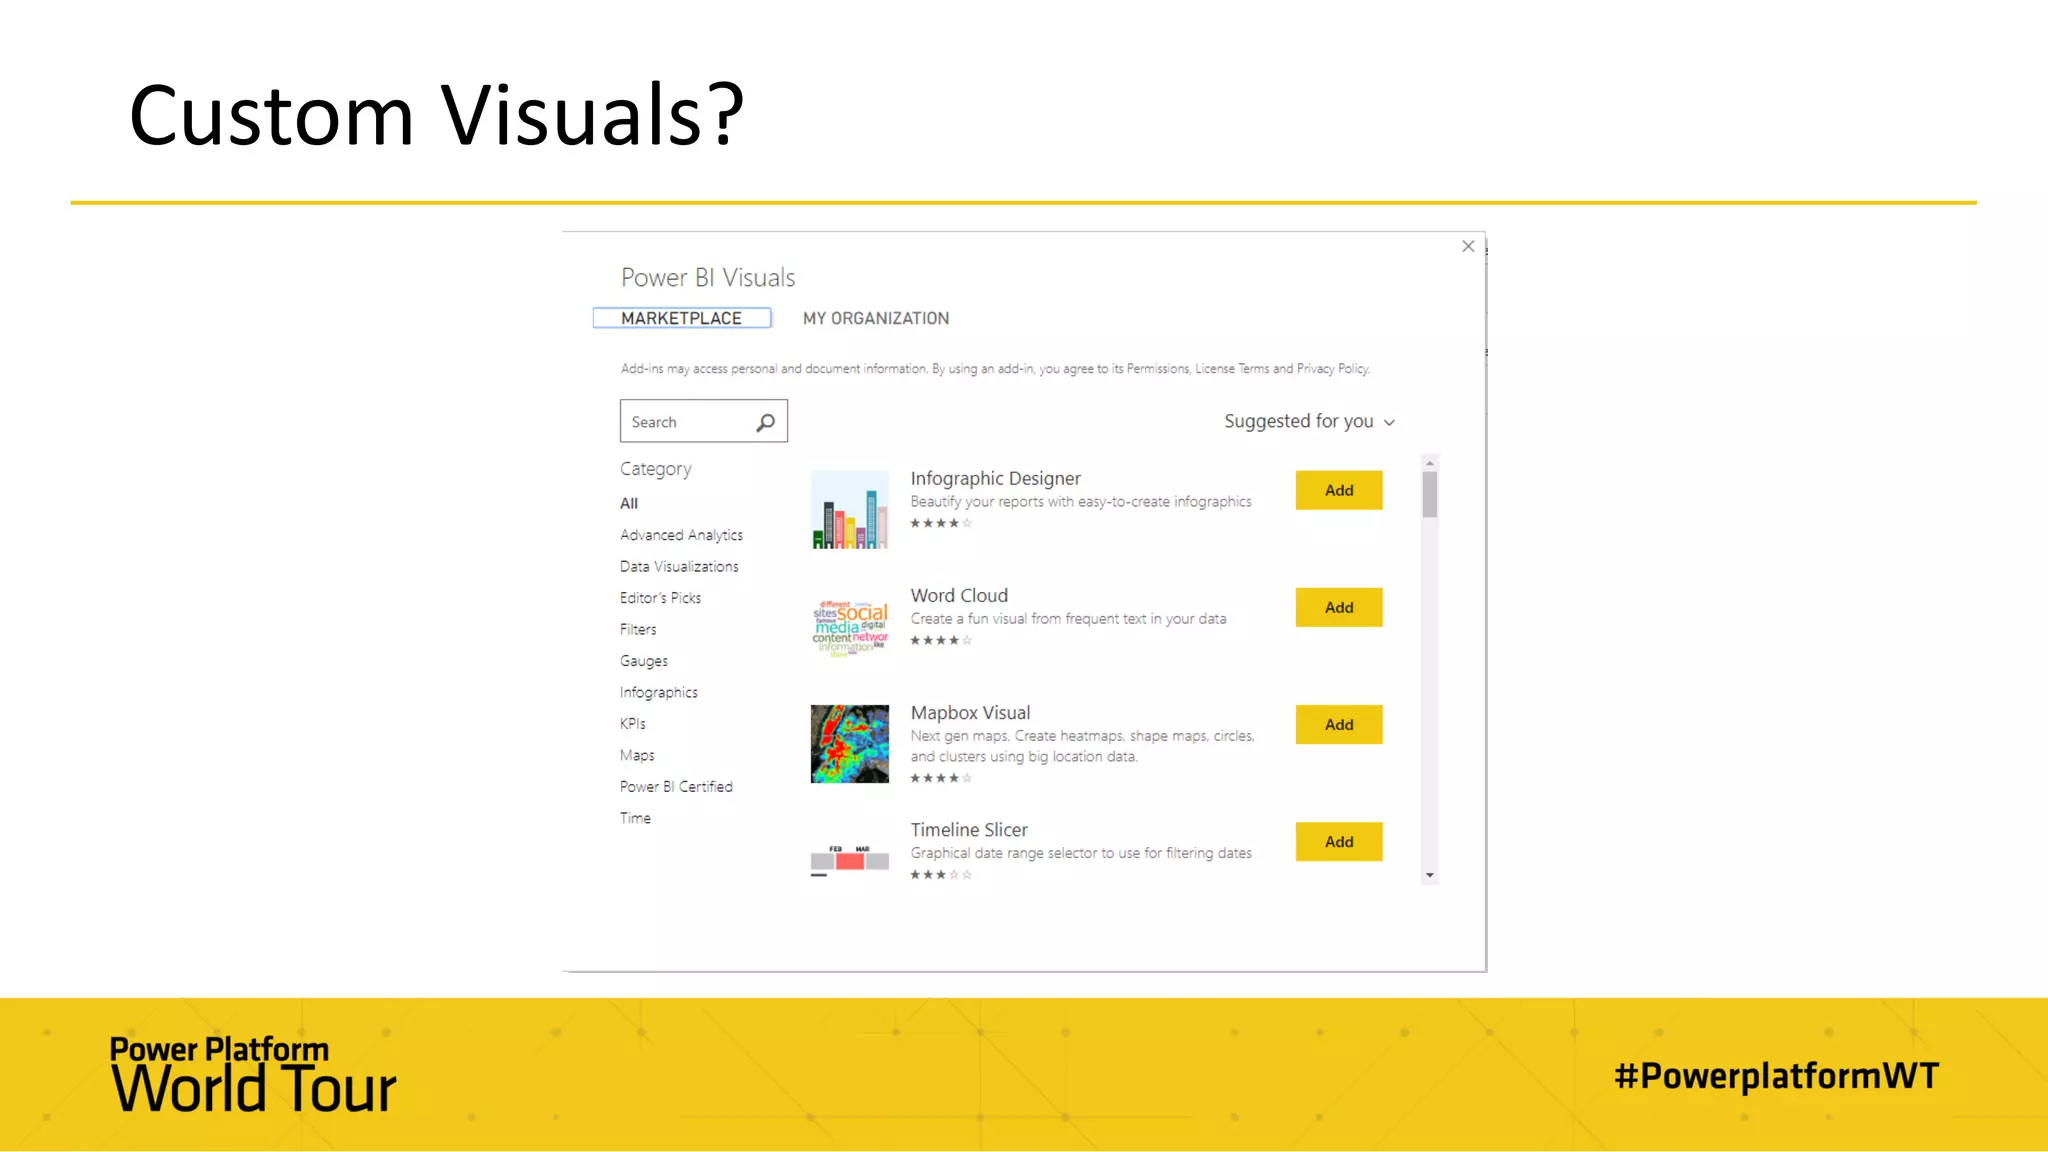Open the Mapbox Visual heatmap thumbnail
The width and height of the screenshot is (2048, 1152).
coord(849,744)
